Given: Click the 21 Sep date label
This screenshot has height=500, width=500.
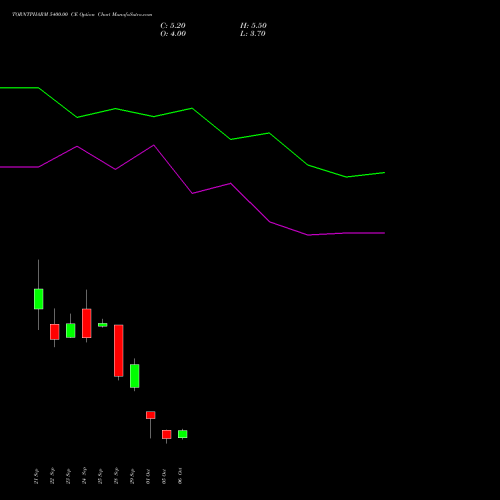Looking at the screenshot, I should click(x=37, y=476).
